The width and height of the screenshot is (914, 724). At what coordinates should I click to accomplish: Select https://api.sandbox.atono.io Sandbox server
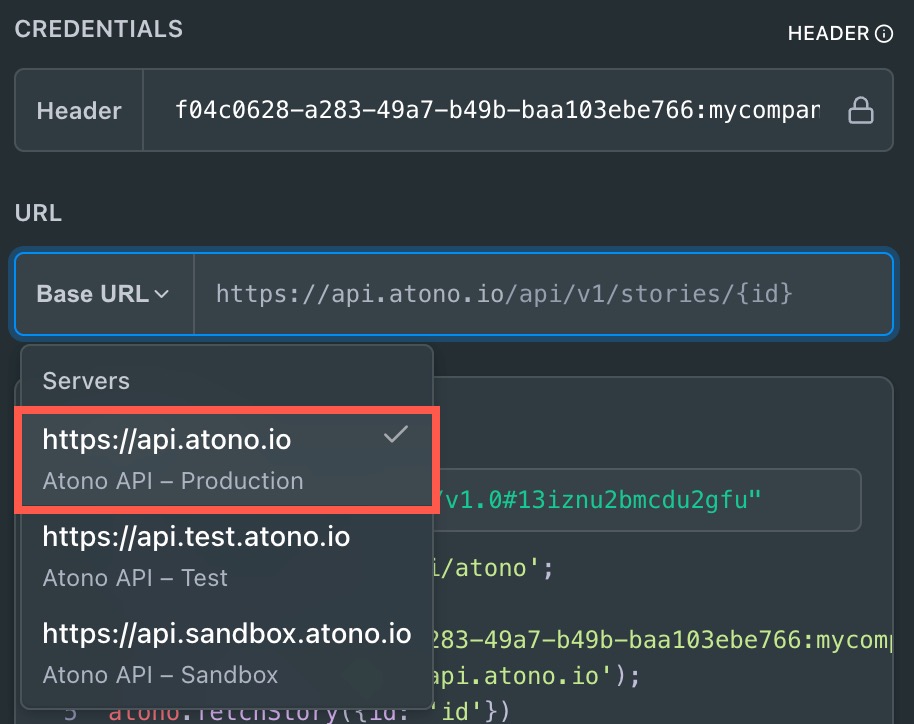[x=227, y=653]
